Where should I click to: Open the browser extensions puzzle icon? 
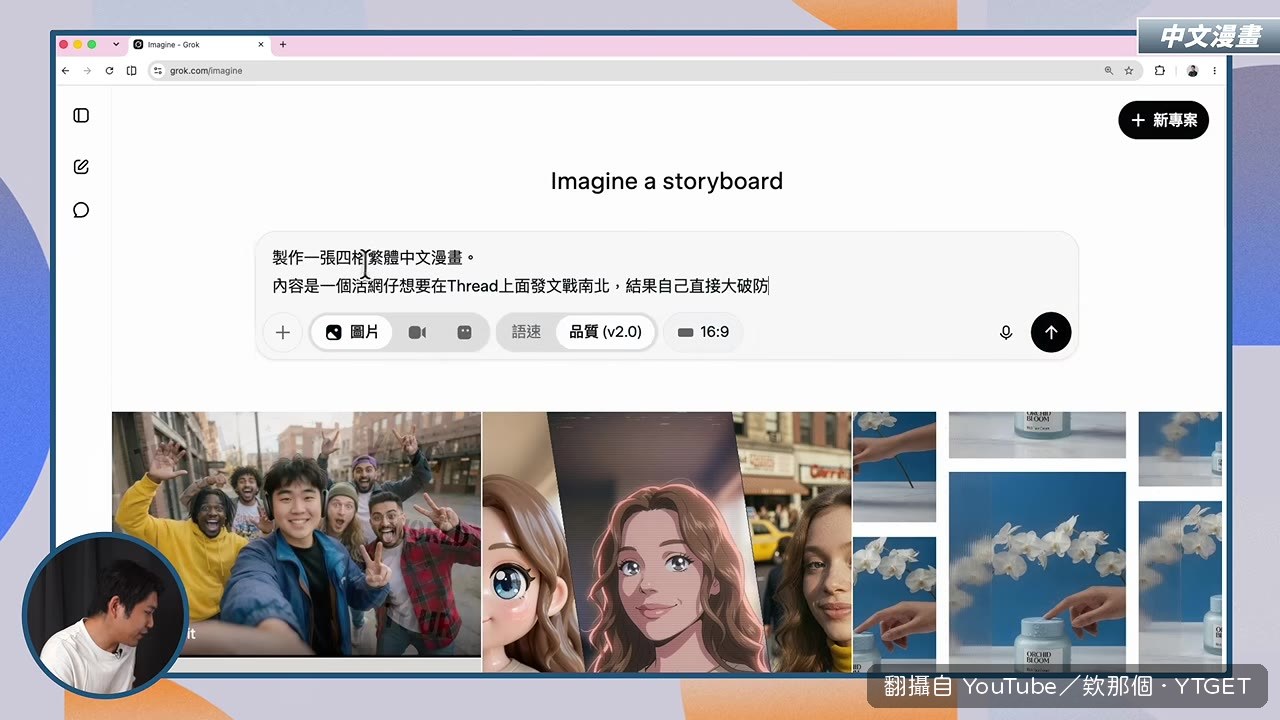(x=1160, y=71)
